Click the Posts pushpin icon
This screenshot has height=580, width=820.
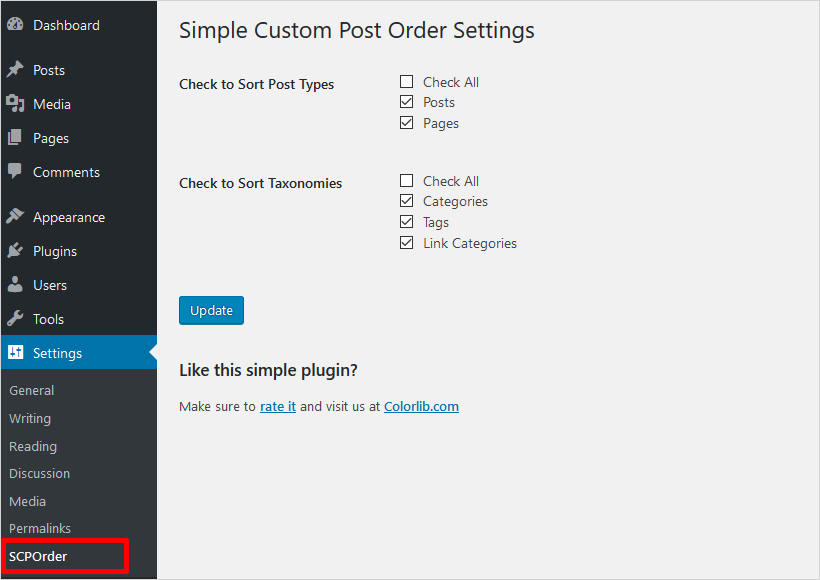click(x=15, y=70)
